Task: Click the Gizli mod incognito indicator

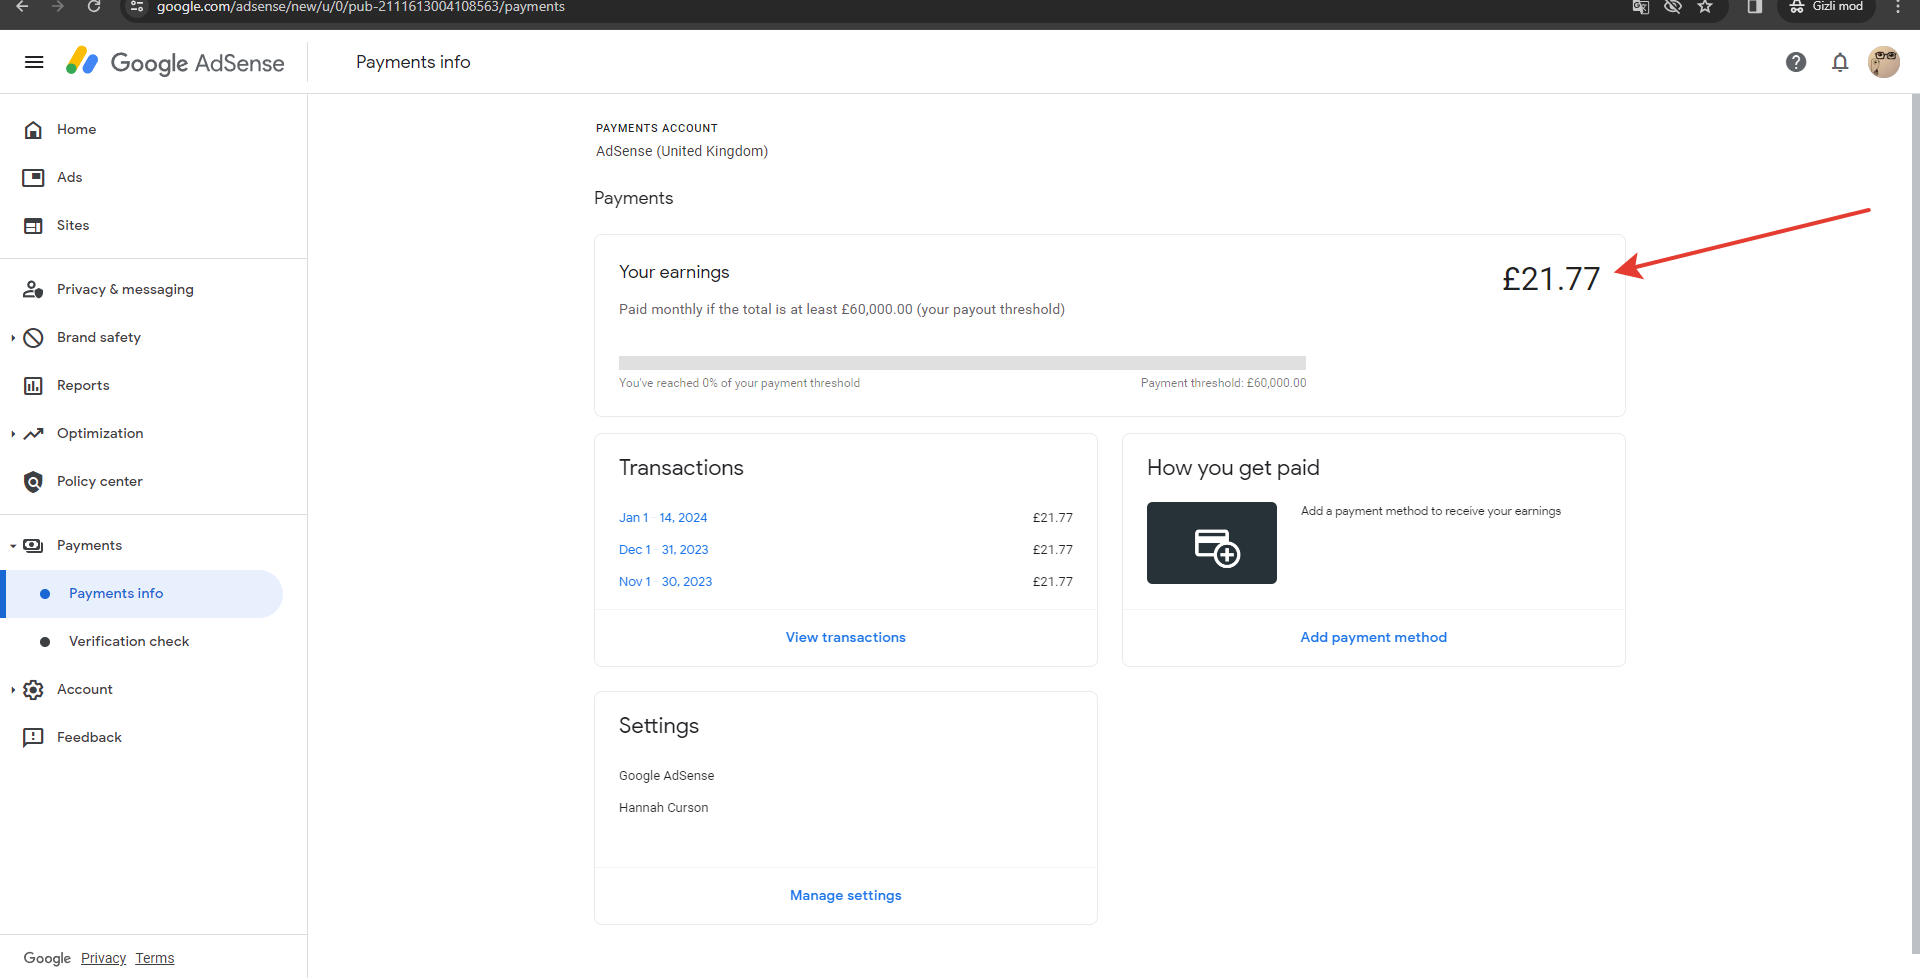Action: [1826, 7]
